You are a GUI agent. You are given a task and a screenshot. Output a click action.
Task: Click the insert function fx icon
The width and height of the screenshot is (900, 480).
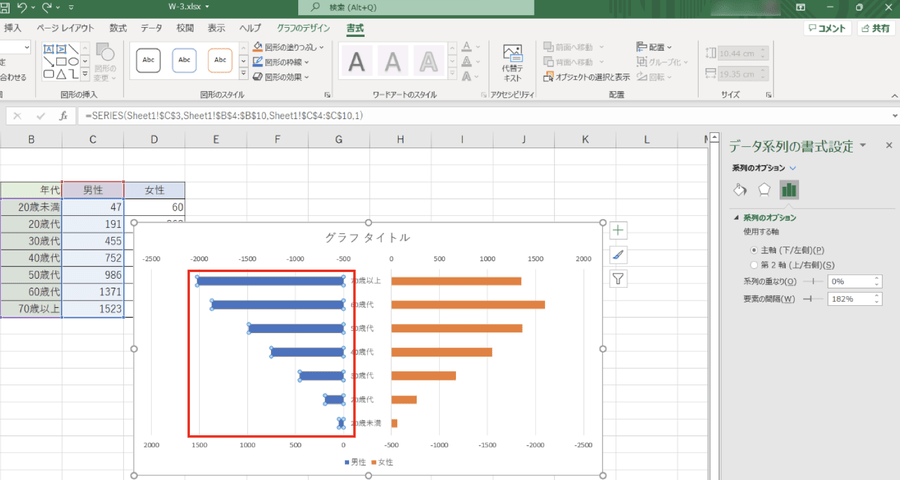coord(63,116)
